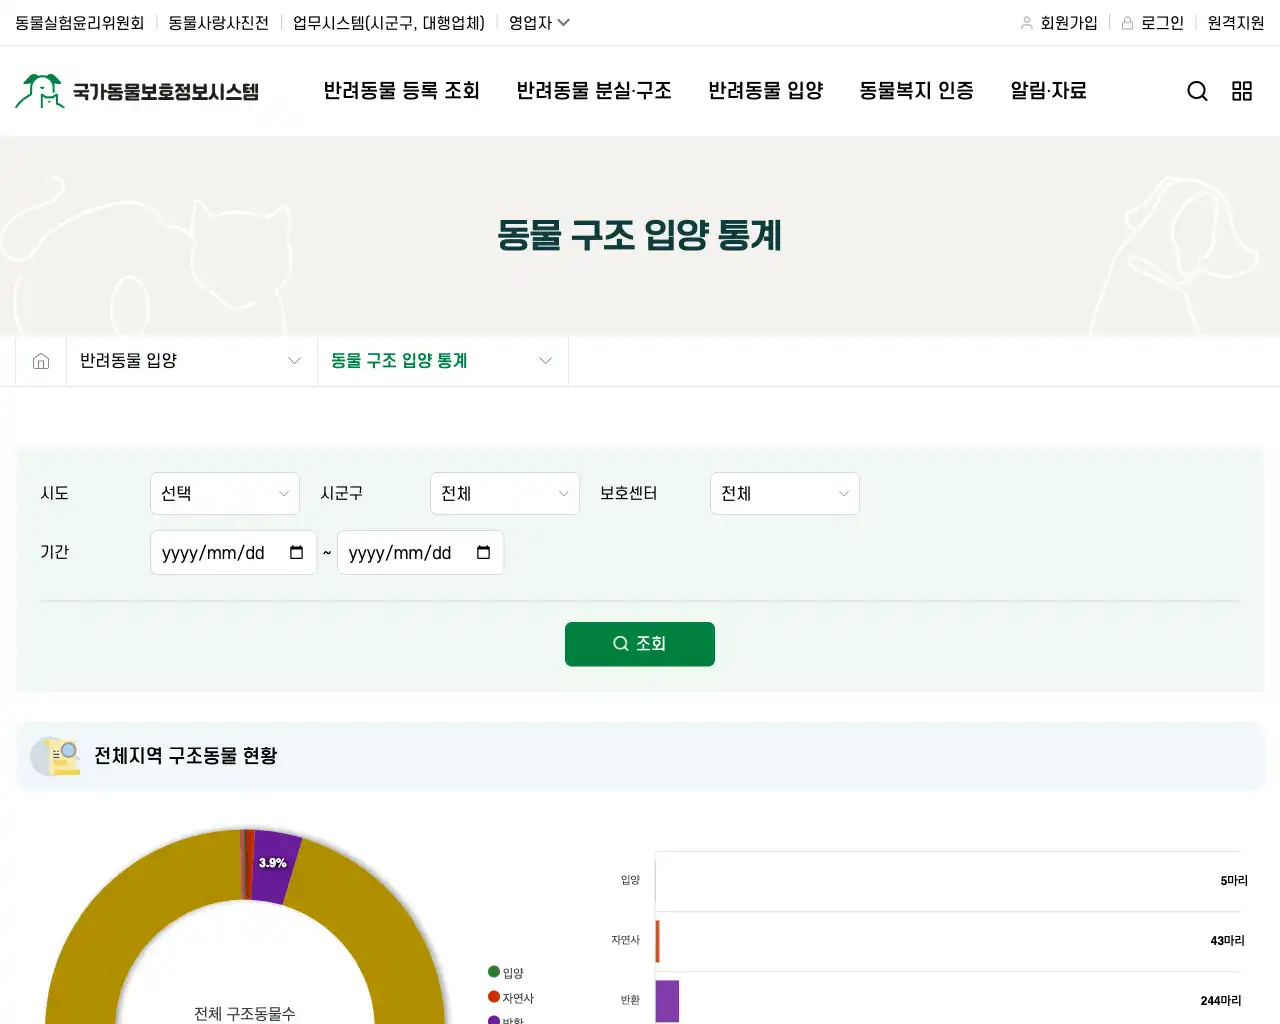This screenshot has height=1024, width=1280.
Task: Click the 전체 구조동물수 donut center label
Action: tap(245, 1014)
